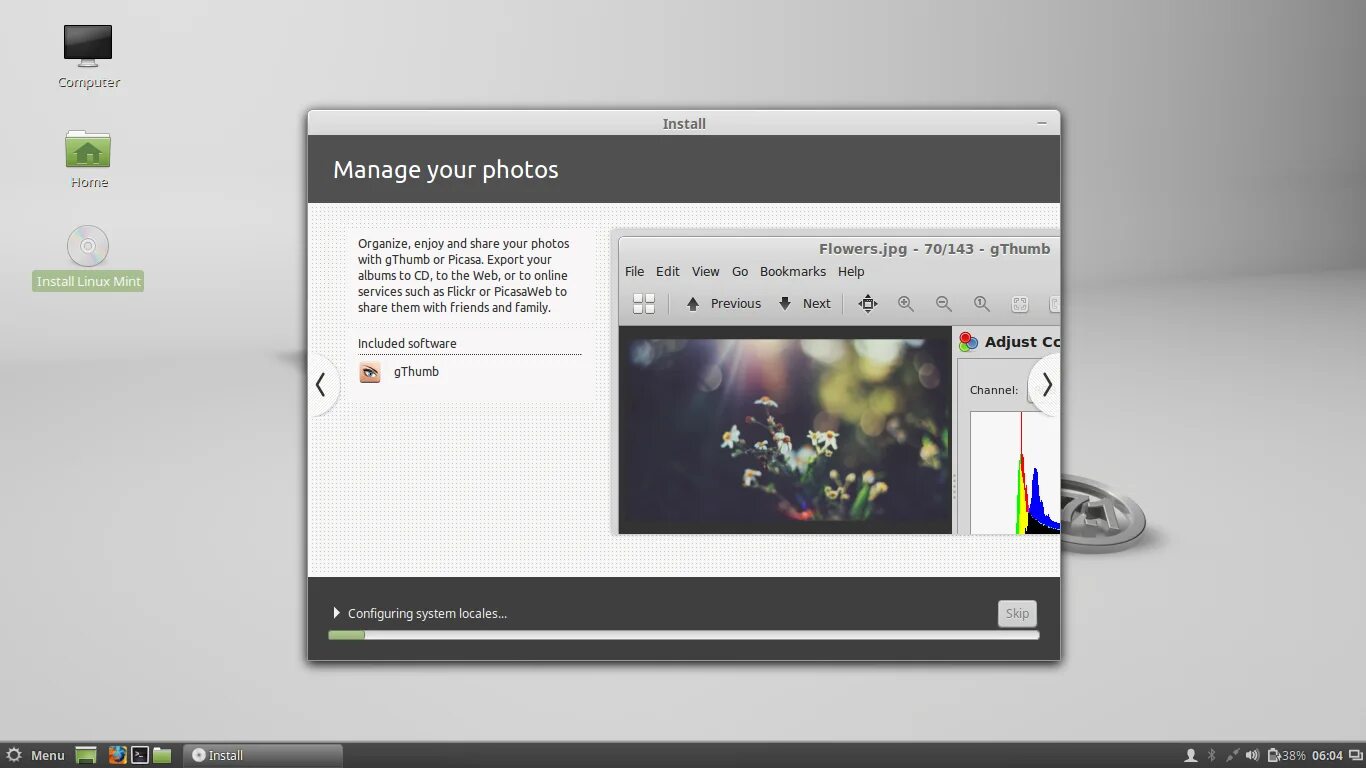The height and width of the screenshot is (768, 1366).
Task: Open the Bookmarks menu in gThumb
Action: click(x=793, y=272)
